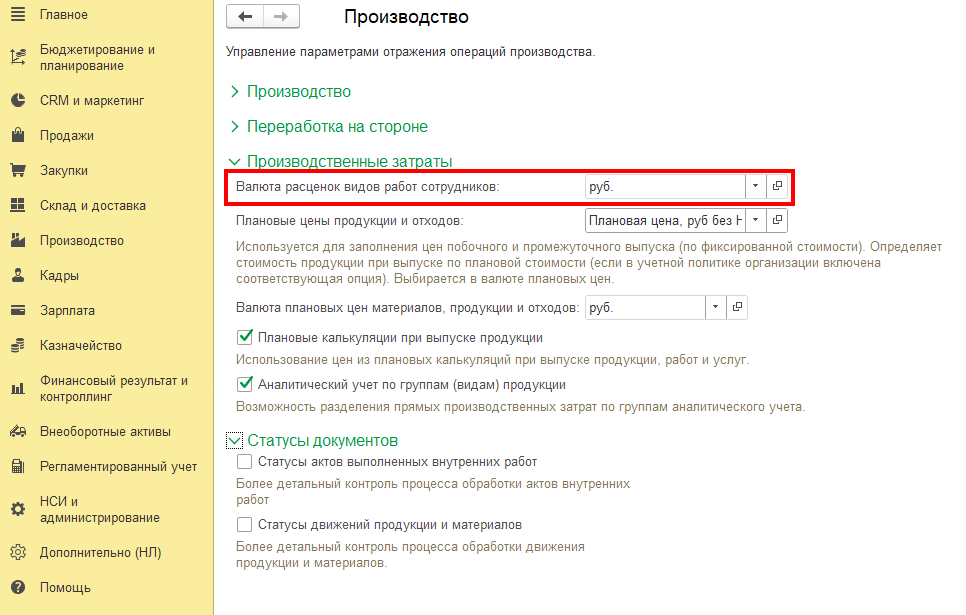The image size is (966, 615).
Task: Go forward with the right arrow button
Action: point(281,17)
